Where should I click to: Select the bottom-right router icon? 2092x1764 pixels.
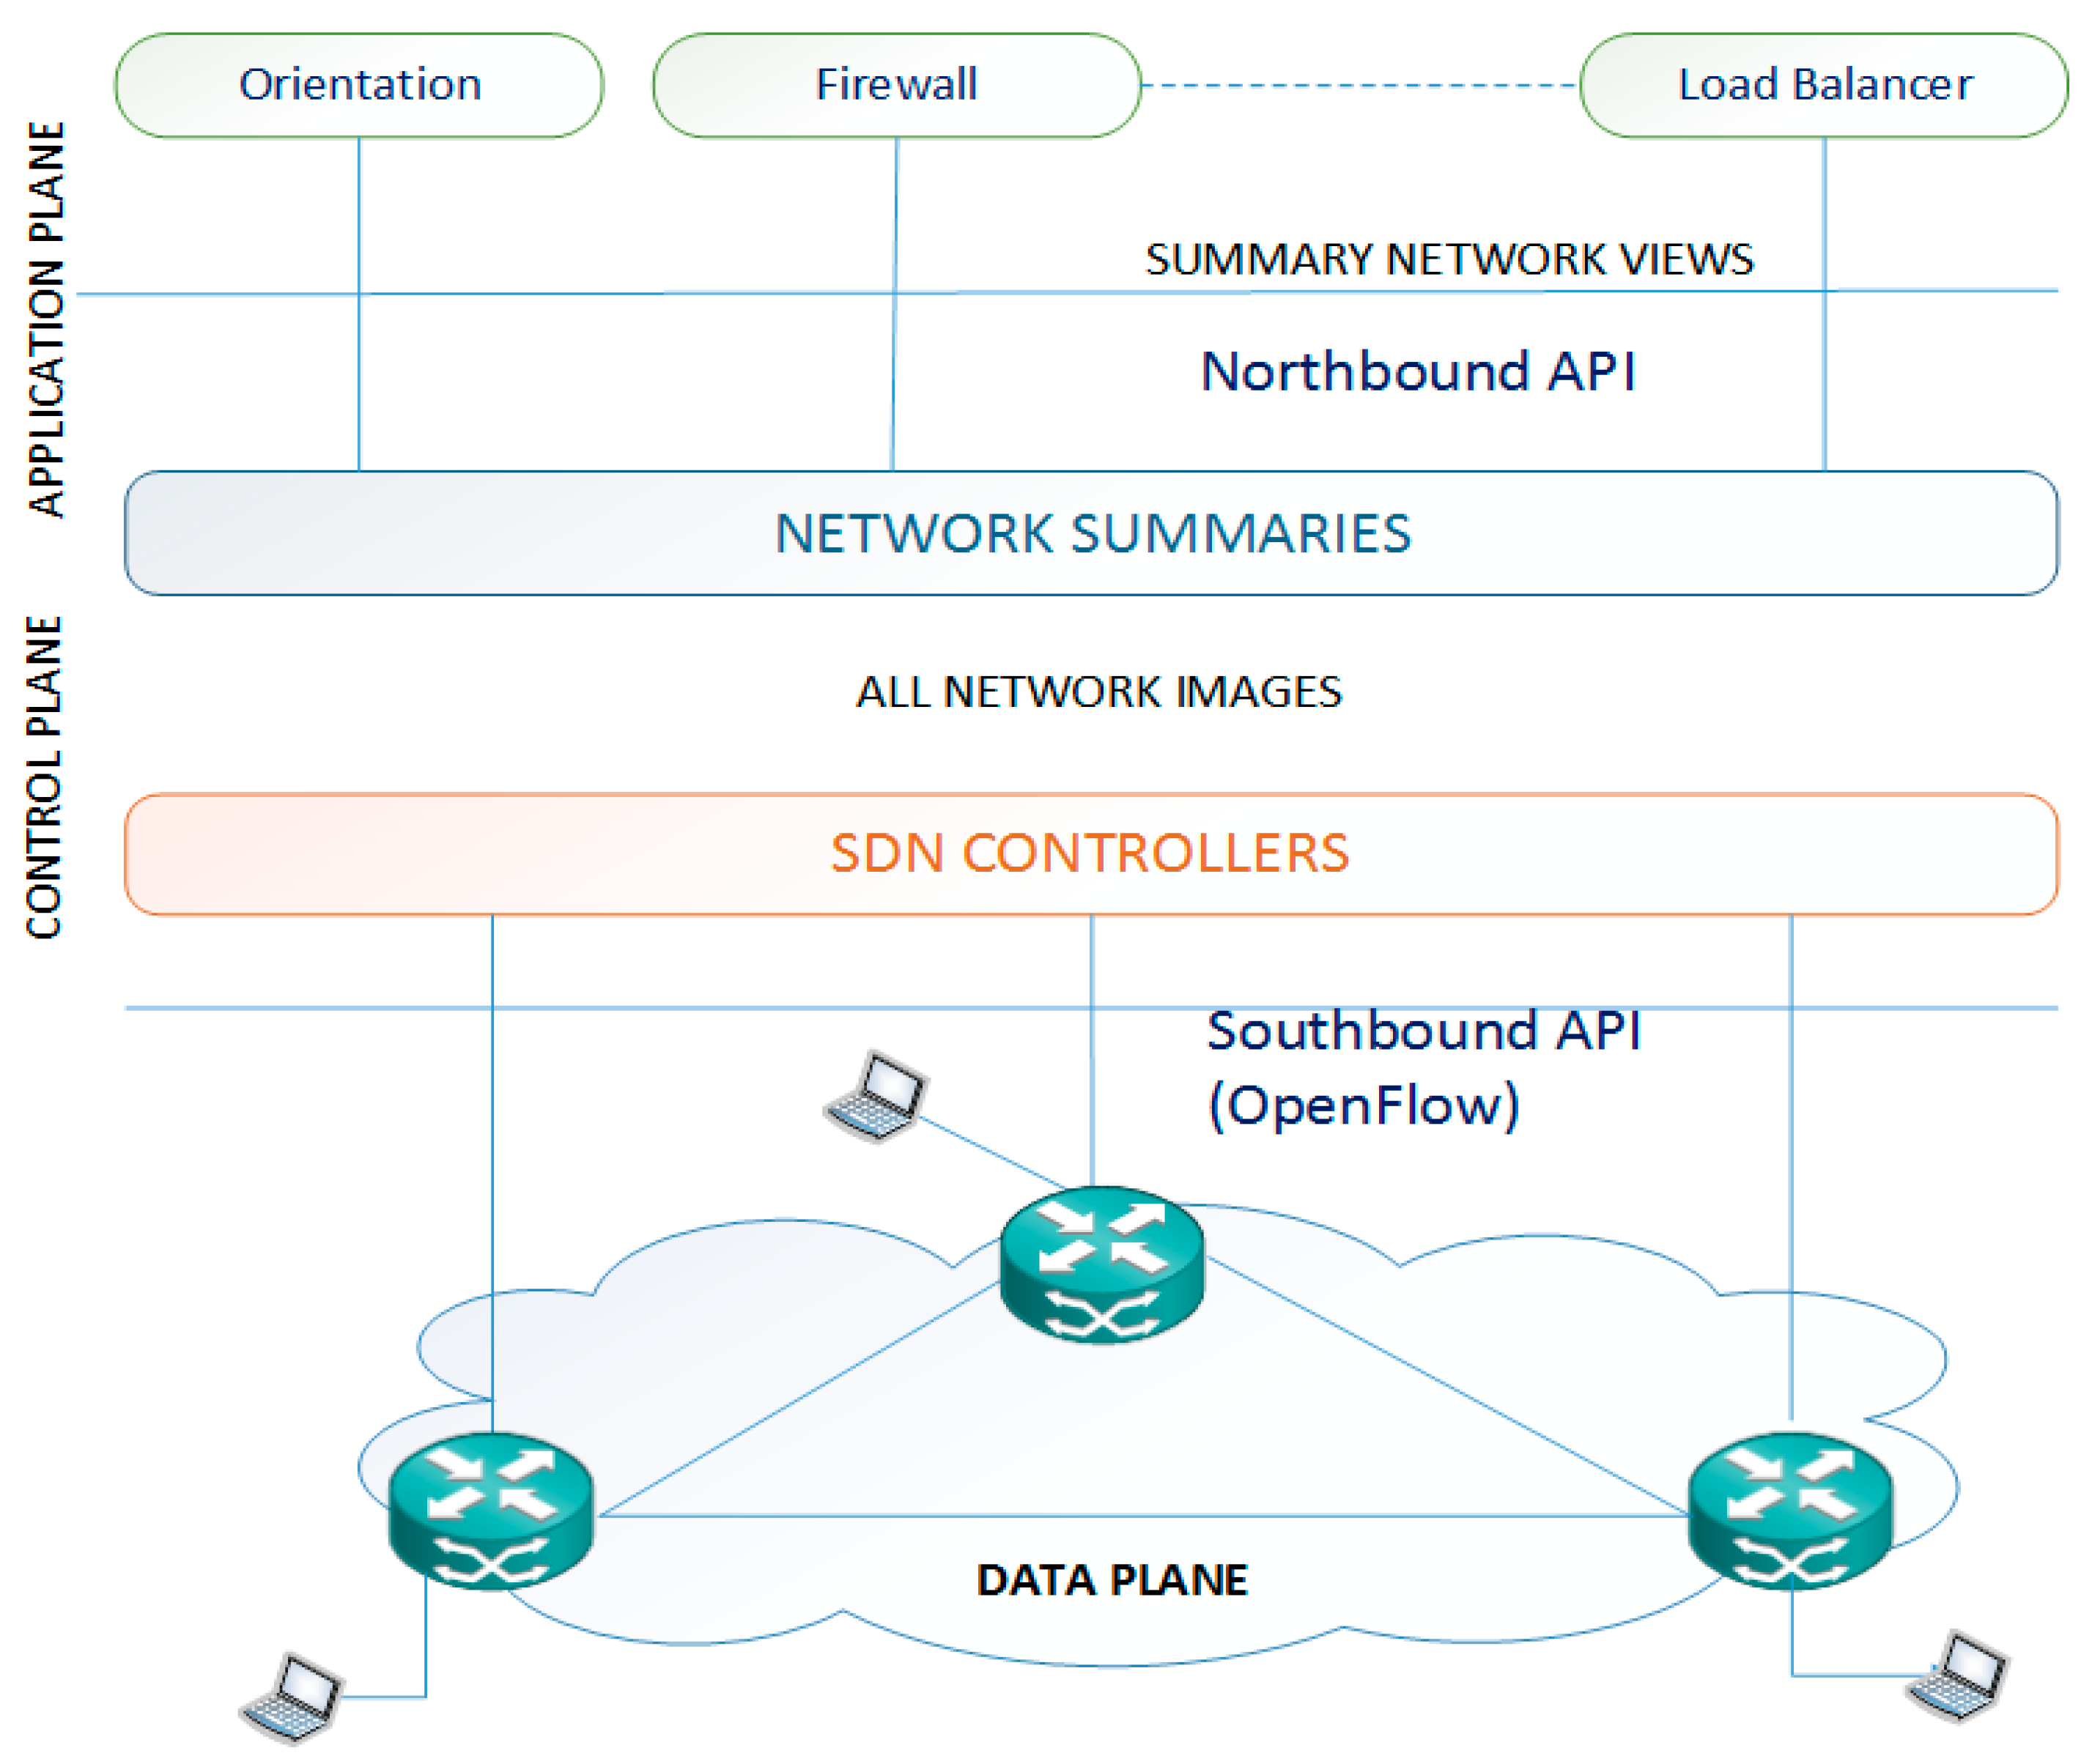coord(1790,1511)
